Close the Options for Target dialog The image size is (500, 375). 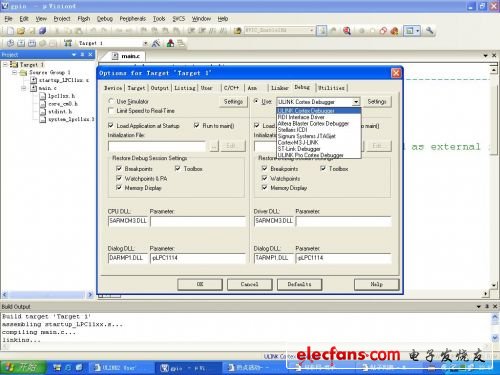pos(396,73)
